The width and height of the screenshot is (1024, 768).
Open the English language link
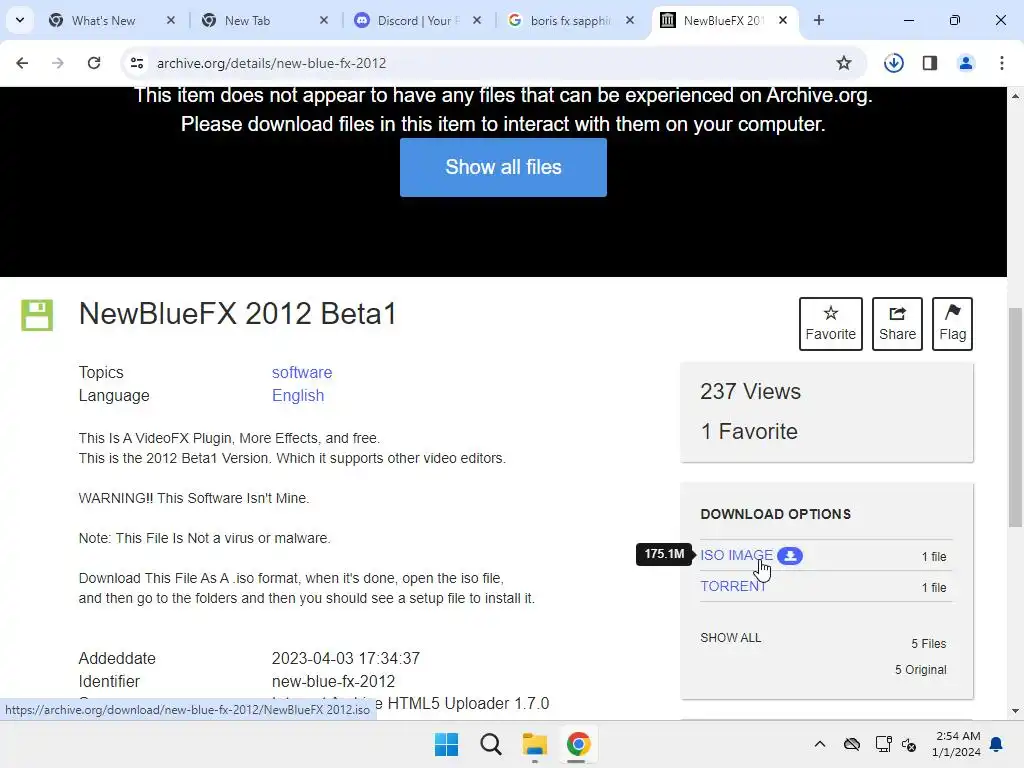298,396
